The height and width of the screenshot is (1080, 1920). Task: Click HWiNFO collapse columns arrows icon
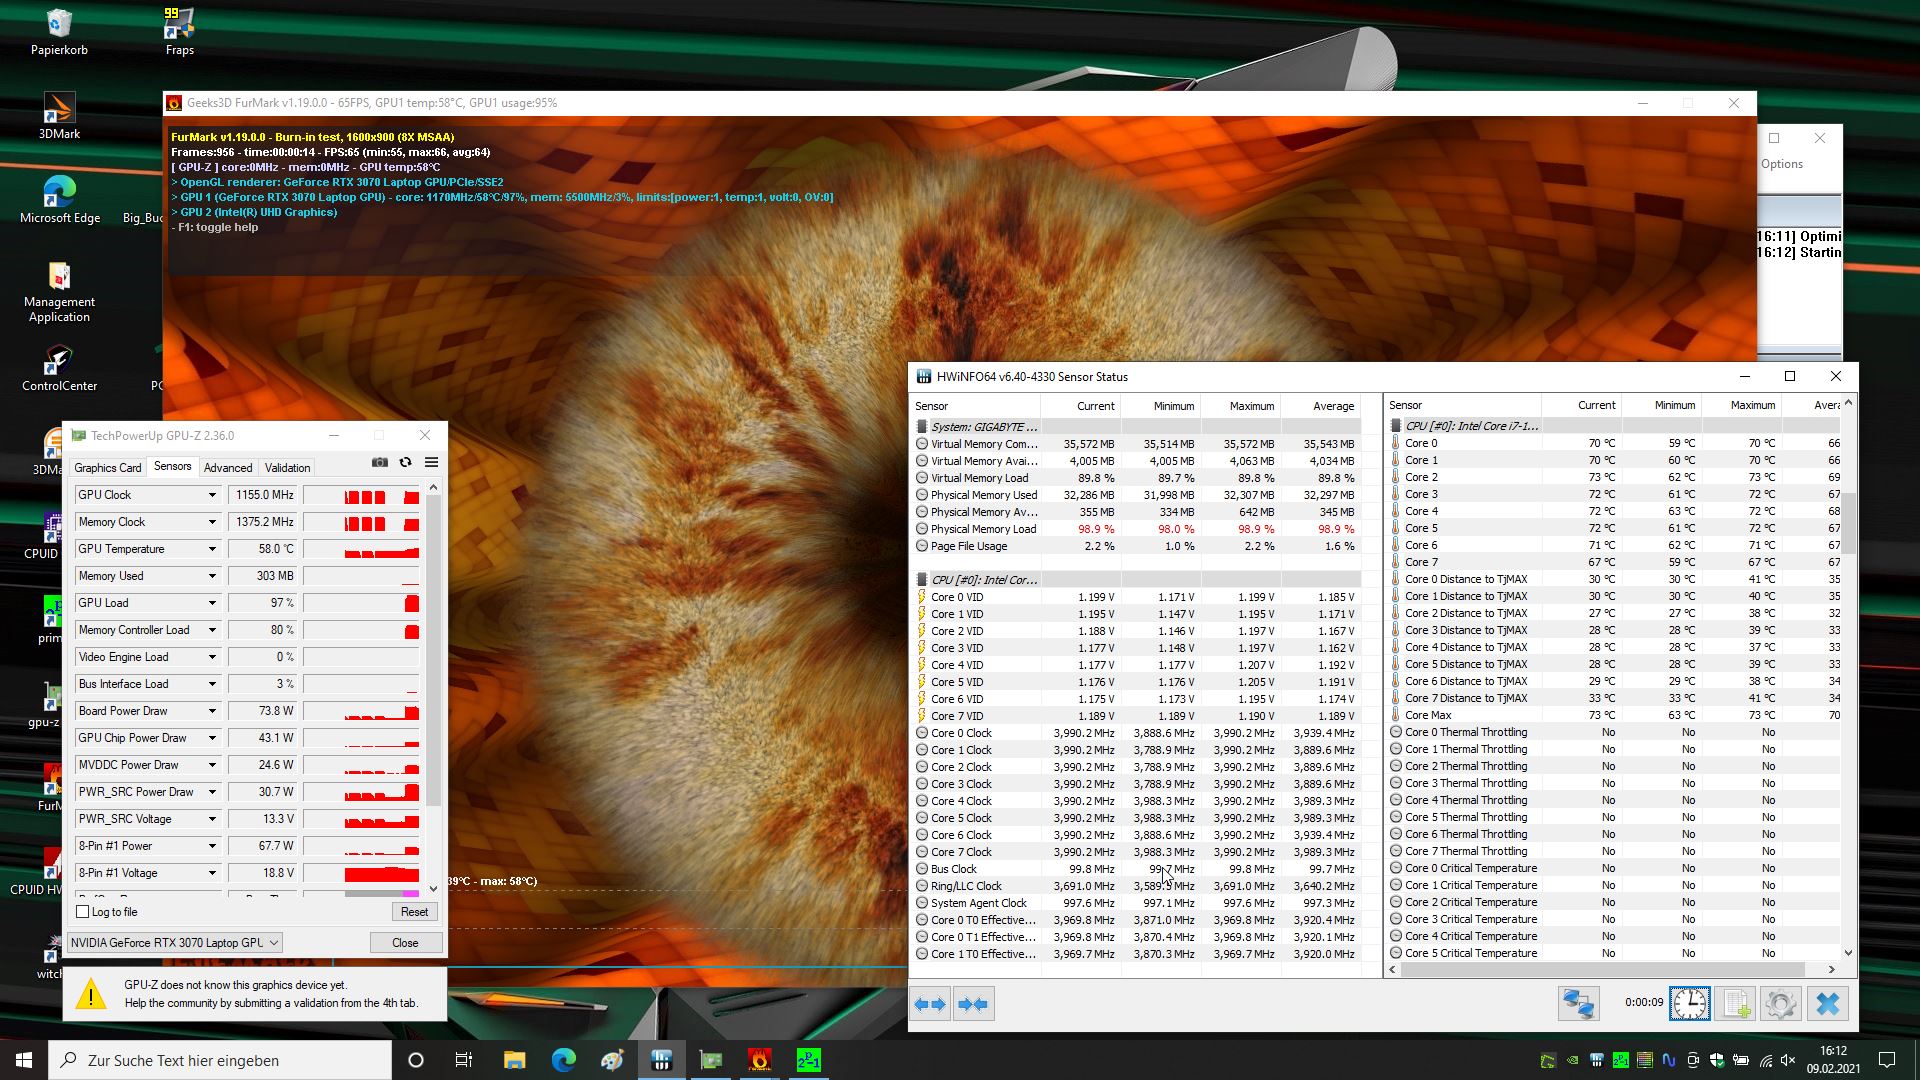[973, 1004]
